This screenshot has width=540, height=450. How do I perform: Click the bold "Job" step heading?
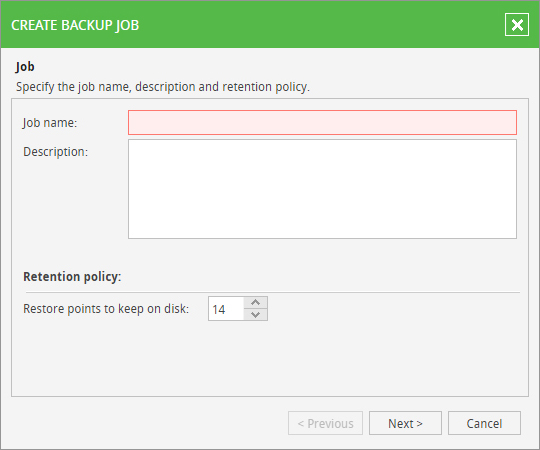[x=25, y=66]
